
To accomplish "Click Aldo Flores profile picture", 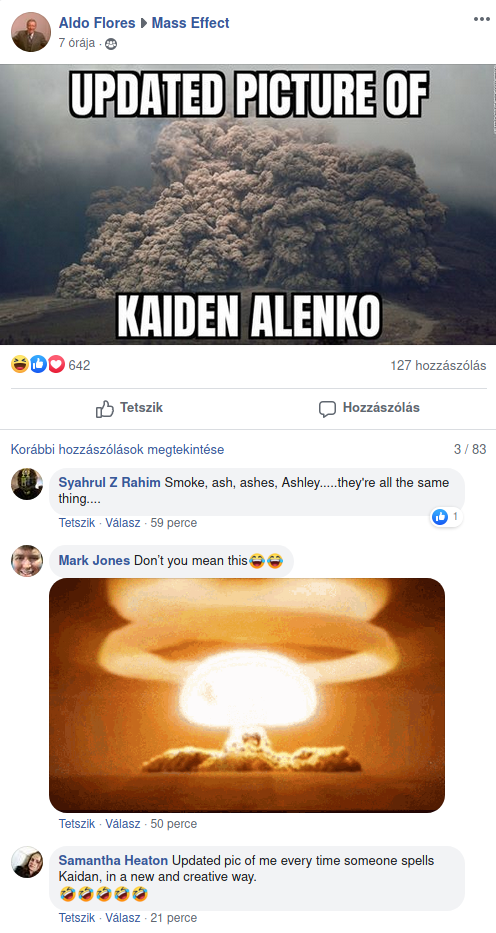I will [31, 32].
